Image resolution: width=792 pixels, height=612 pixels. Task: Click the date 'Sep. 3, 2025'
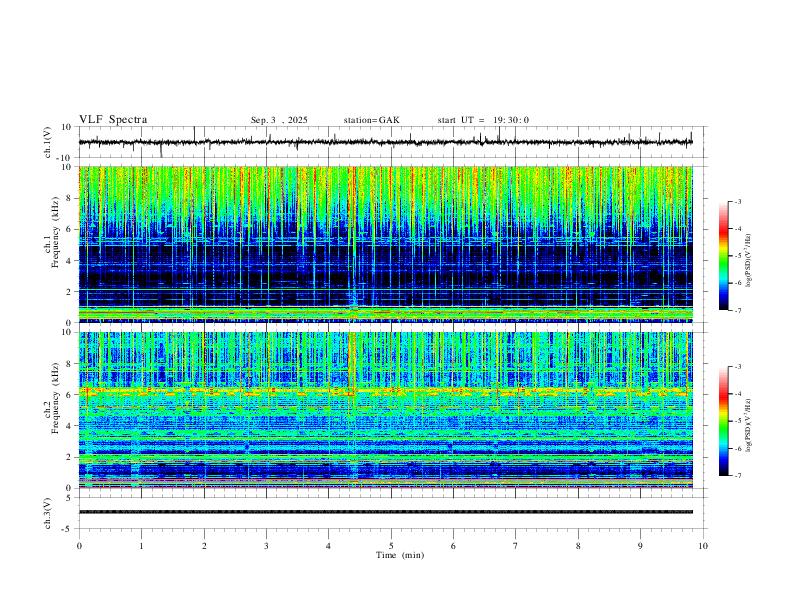[279, 120]
